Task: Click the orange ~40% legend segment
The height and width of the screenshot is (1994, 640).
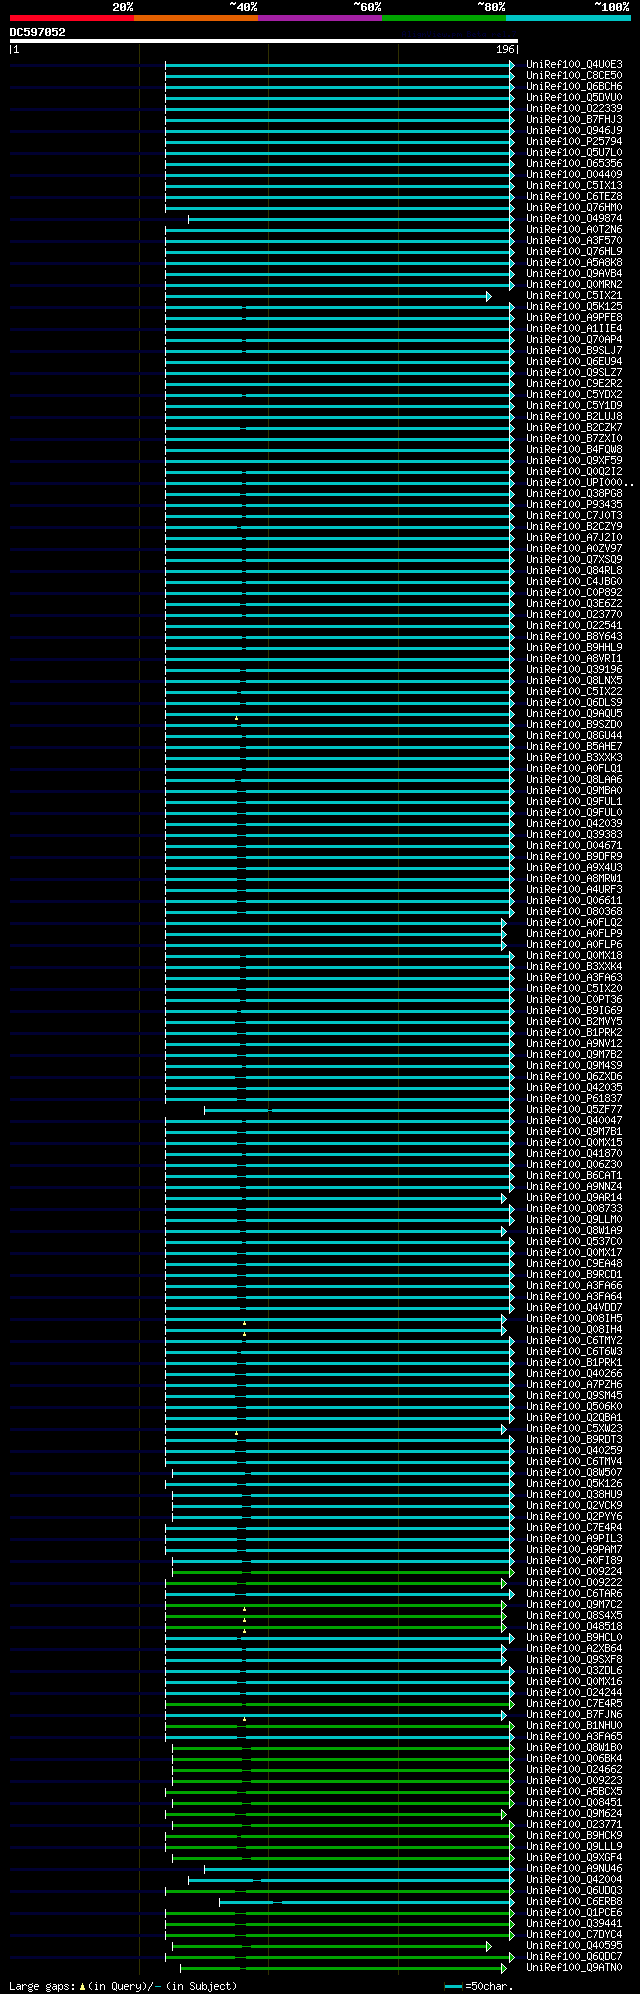Action: click(x=196, y=17)
